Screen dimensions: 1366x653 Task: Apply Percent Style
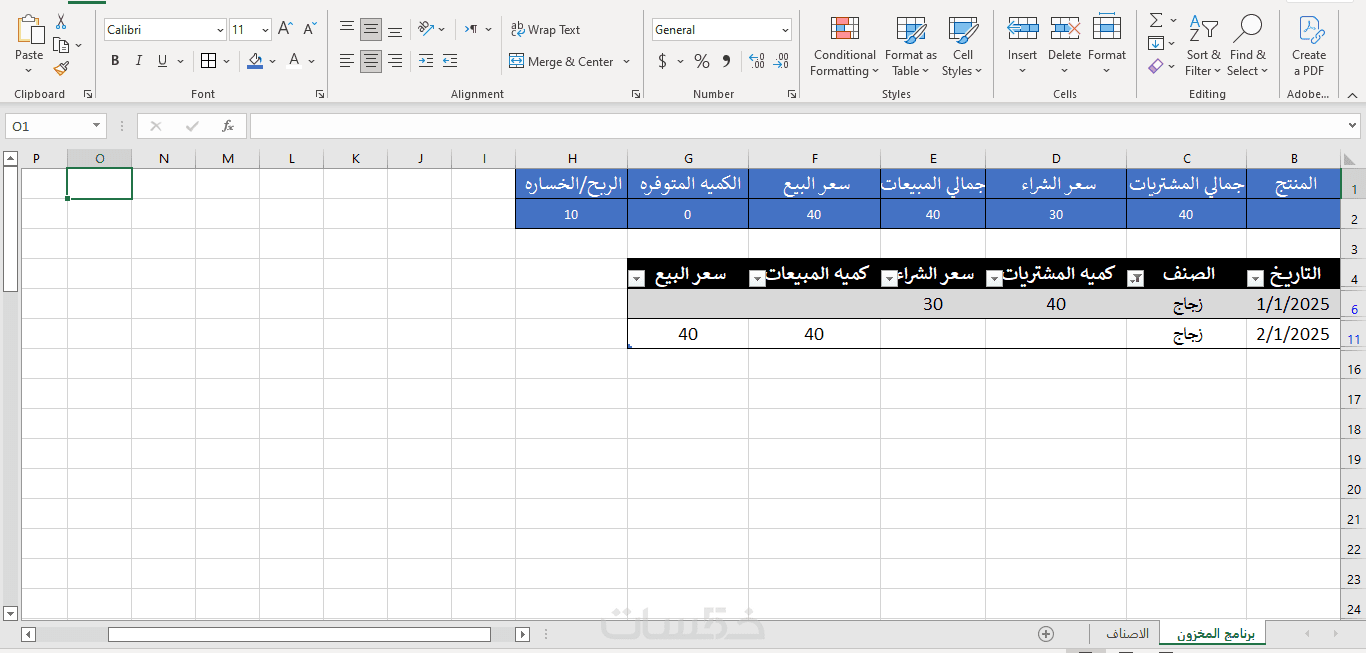[x=702, y=61]
